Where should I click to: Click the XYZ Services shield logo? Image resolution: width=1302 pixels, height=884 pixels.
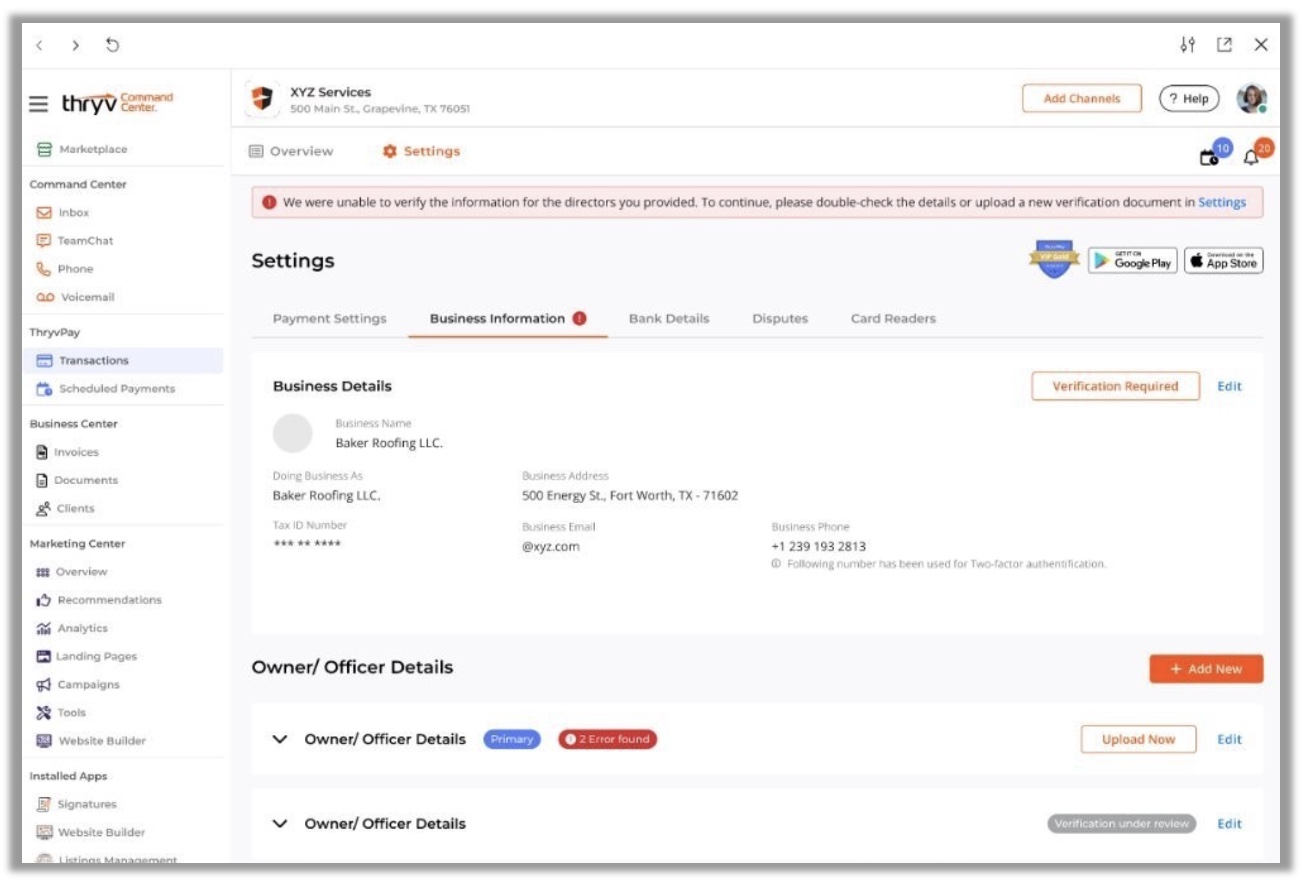(x=261, y=99)
